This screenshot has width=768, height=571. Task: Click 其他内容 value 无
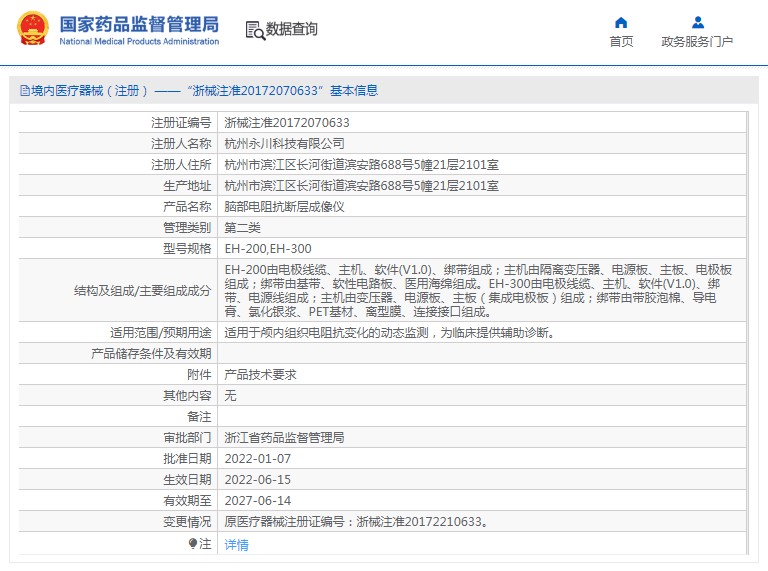(x=230, y=396)
